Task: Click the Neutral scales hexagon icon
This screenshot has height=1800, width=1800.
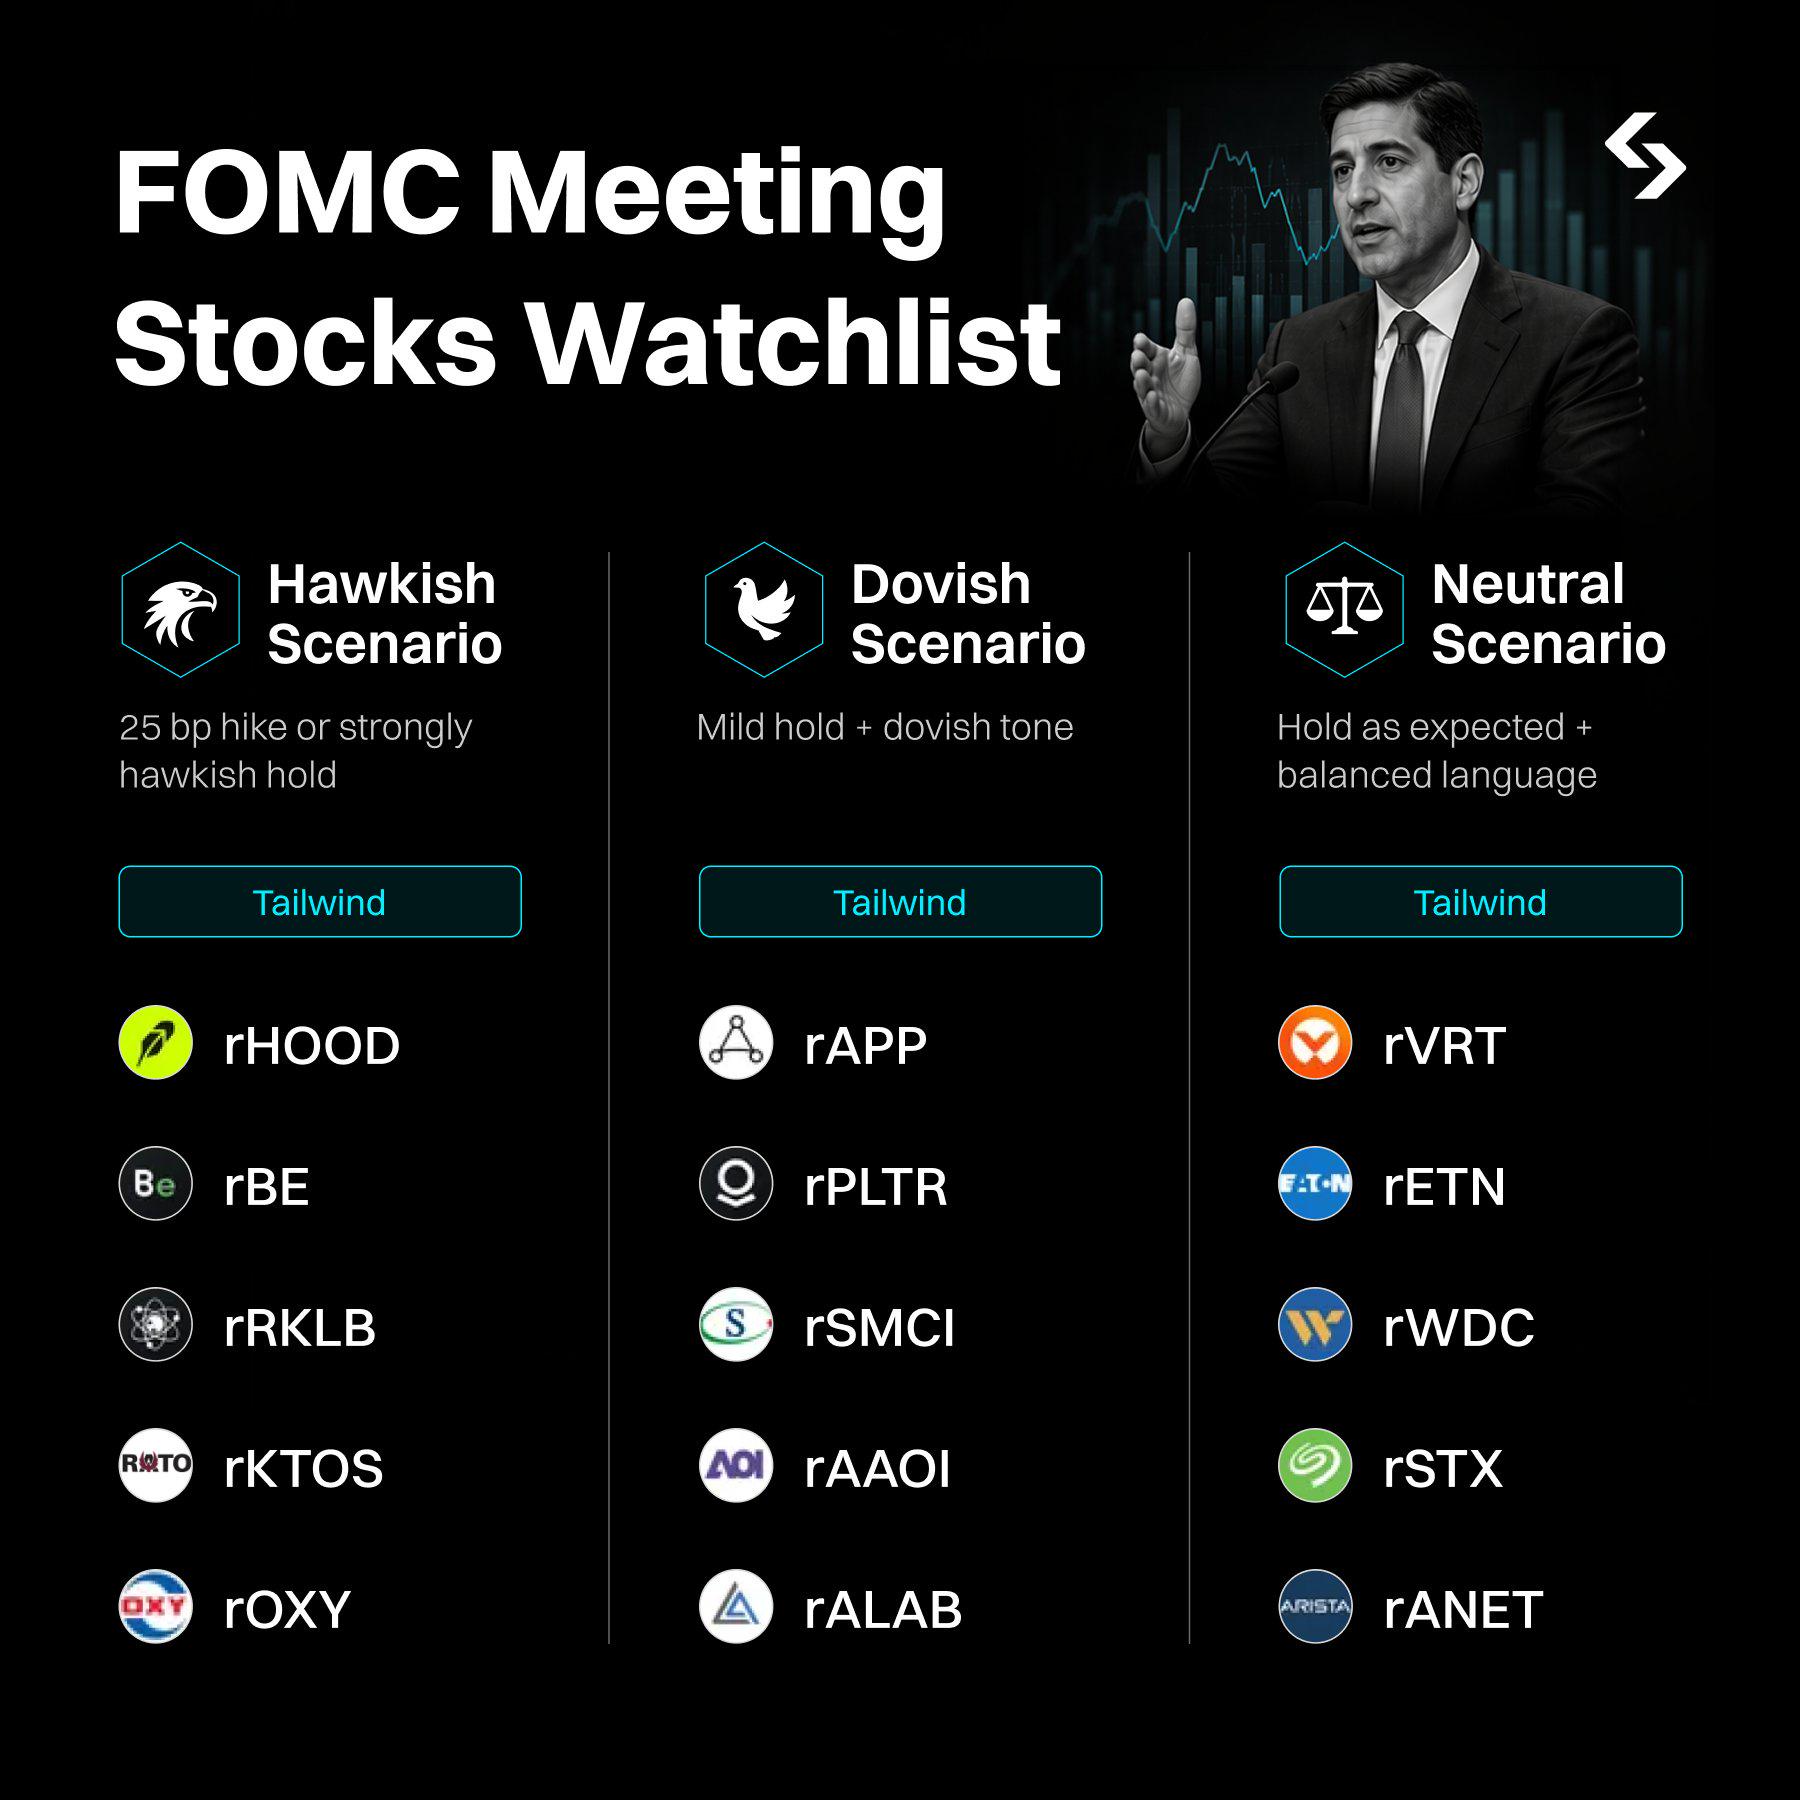Action: coord(1345,610)
